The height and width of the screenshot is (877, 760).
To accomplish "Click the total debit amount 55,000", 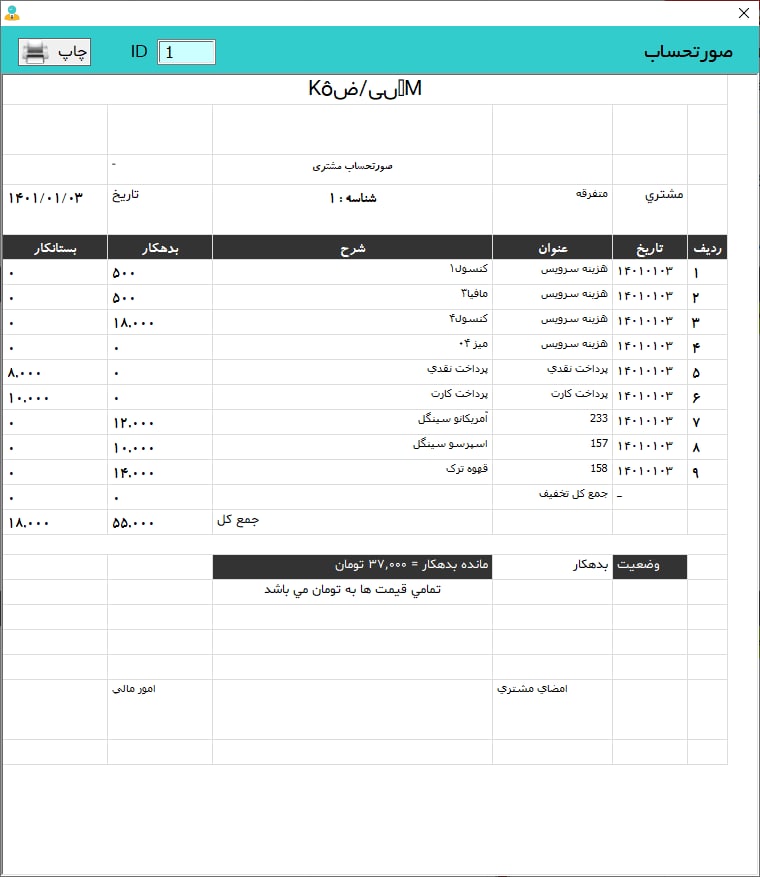I will [133, 522].
